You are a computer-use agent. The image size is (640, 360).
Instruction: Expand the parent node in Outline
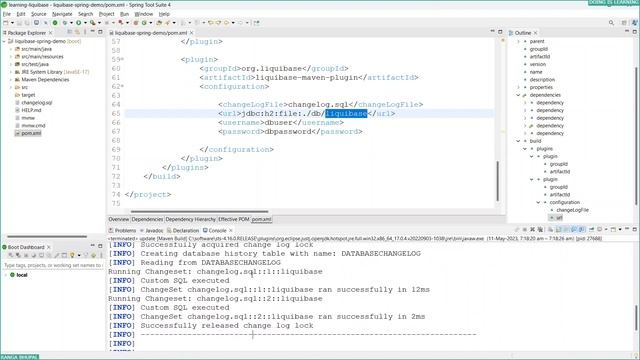coord(518,41)
